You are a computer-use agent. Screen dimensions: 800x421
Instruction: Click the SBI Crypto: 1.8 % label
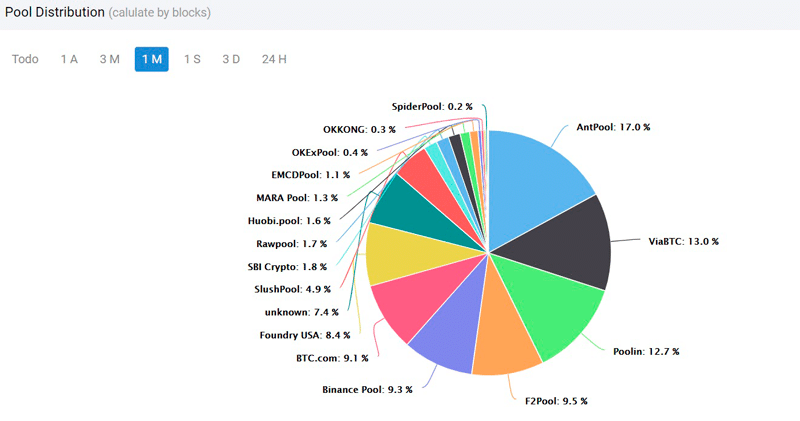coord(287,267)
